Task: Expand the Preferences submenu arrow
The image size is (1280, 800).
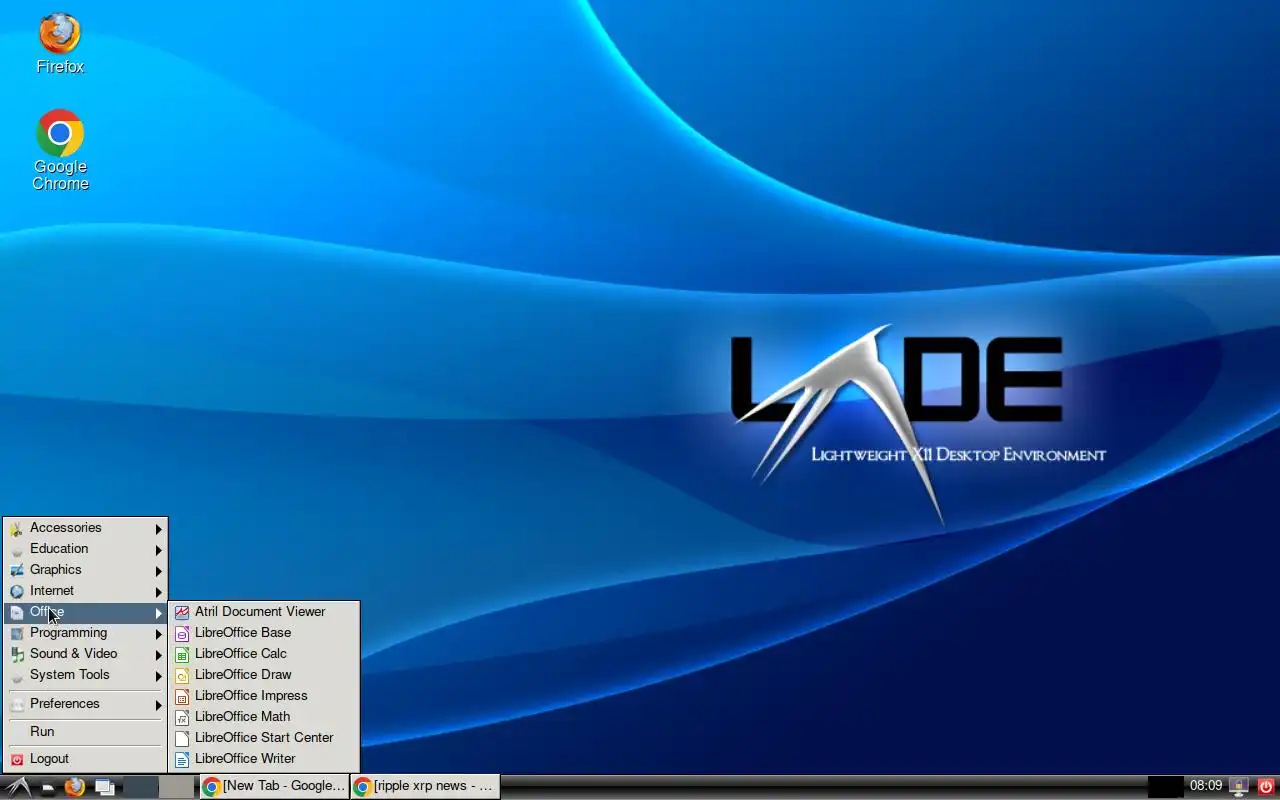Action: [x=158, y=705]
